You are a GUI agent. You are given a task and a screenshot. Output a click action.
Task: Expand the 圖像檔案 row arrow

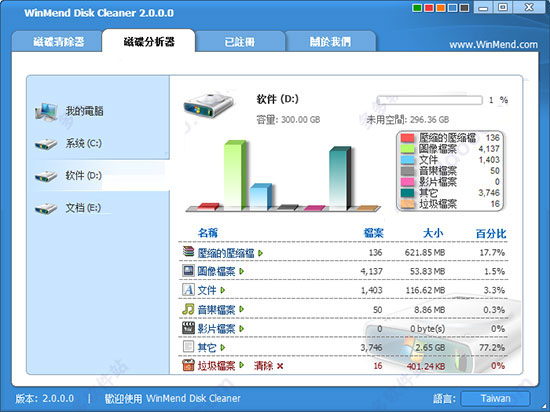point(241,271)
